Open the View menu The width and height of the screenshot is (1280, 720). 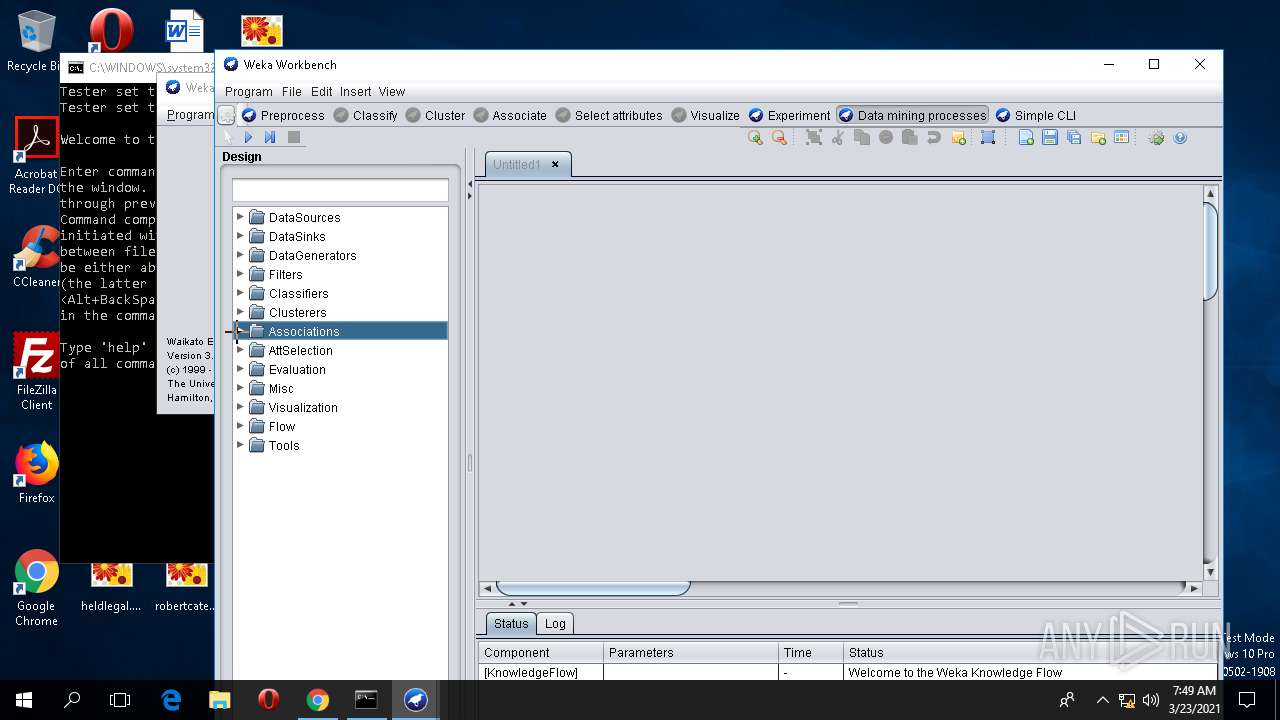(392, 91)
